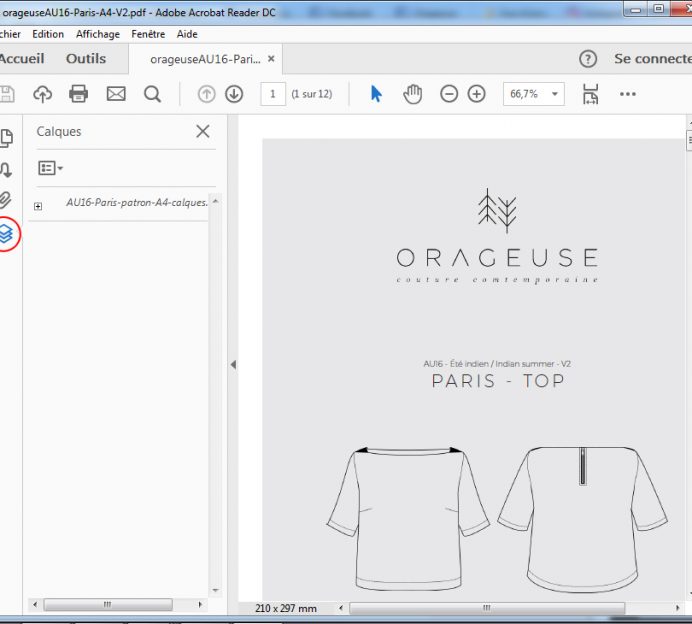Viewport: 692px width, 624px height.
Task: Open Affichage menu
Action: [x=98, y=34]
